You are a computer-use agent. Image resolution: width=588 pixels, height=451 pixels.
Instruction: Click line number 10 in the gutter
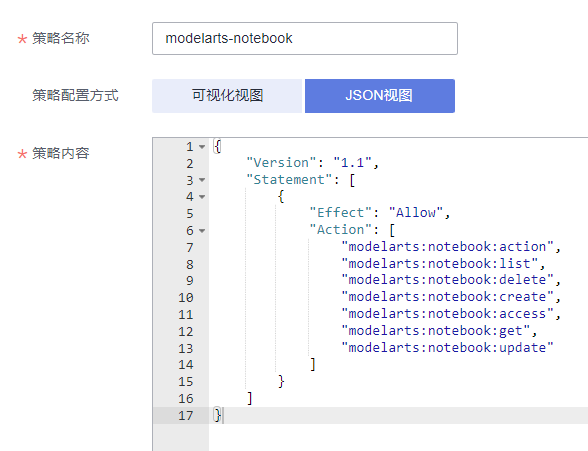[186, 298]
